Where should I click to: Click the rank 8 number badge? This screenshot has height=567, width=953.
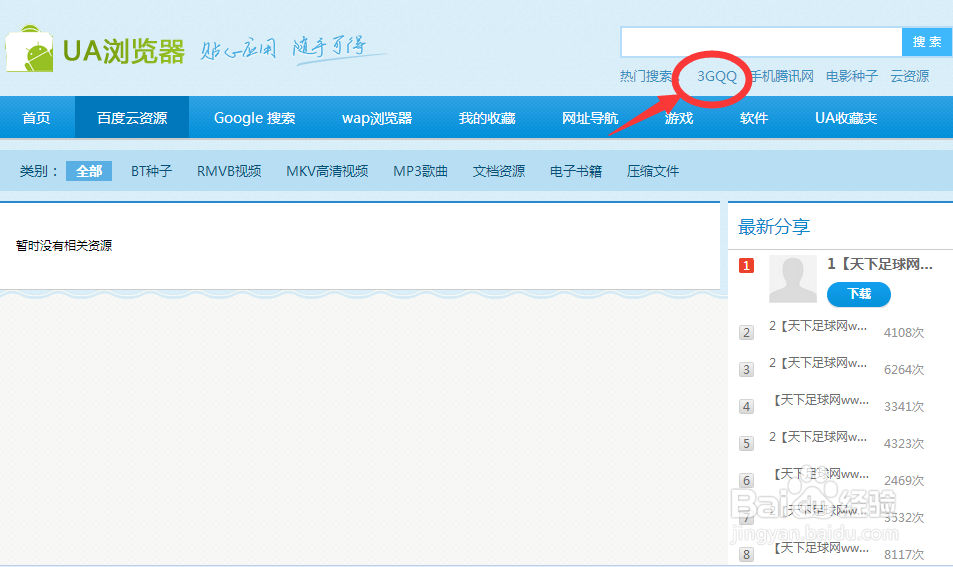(746, 554)
